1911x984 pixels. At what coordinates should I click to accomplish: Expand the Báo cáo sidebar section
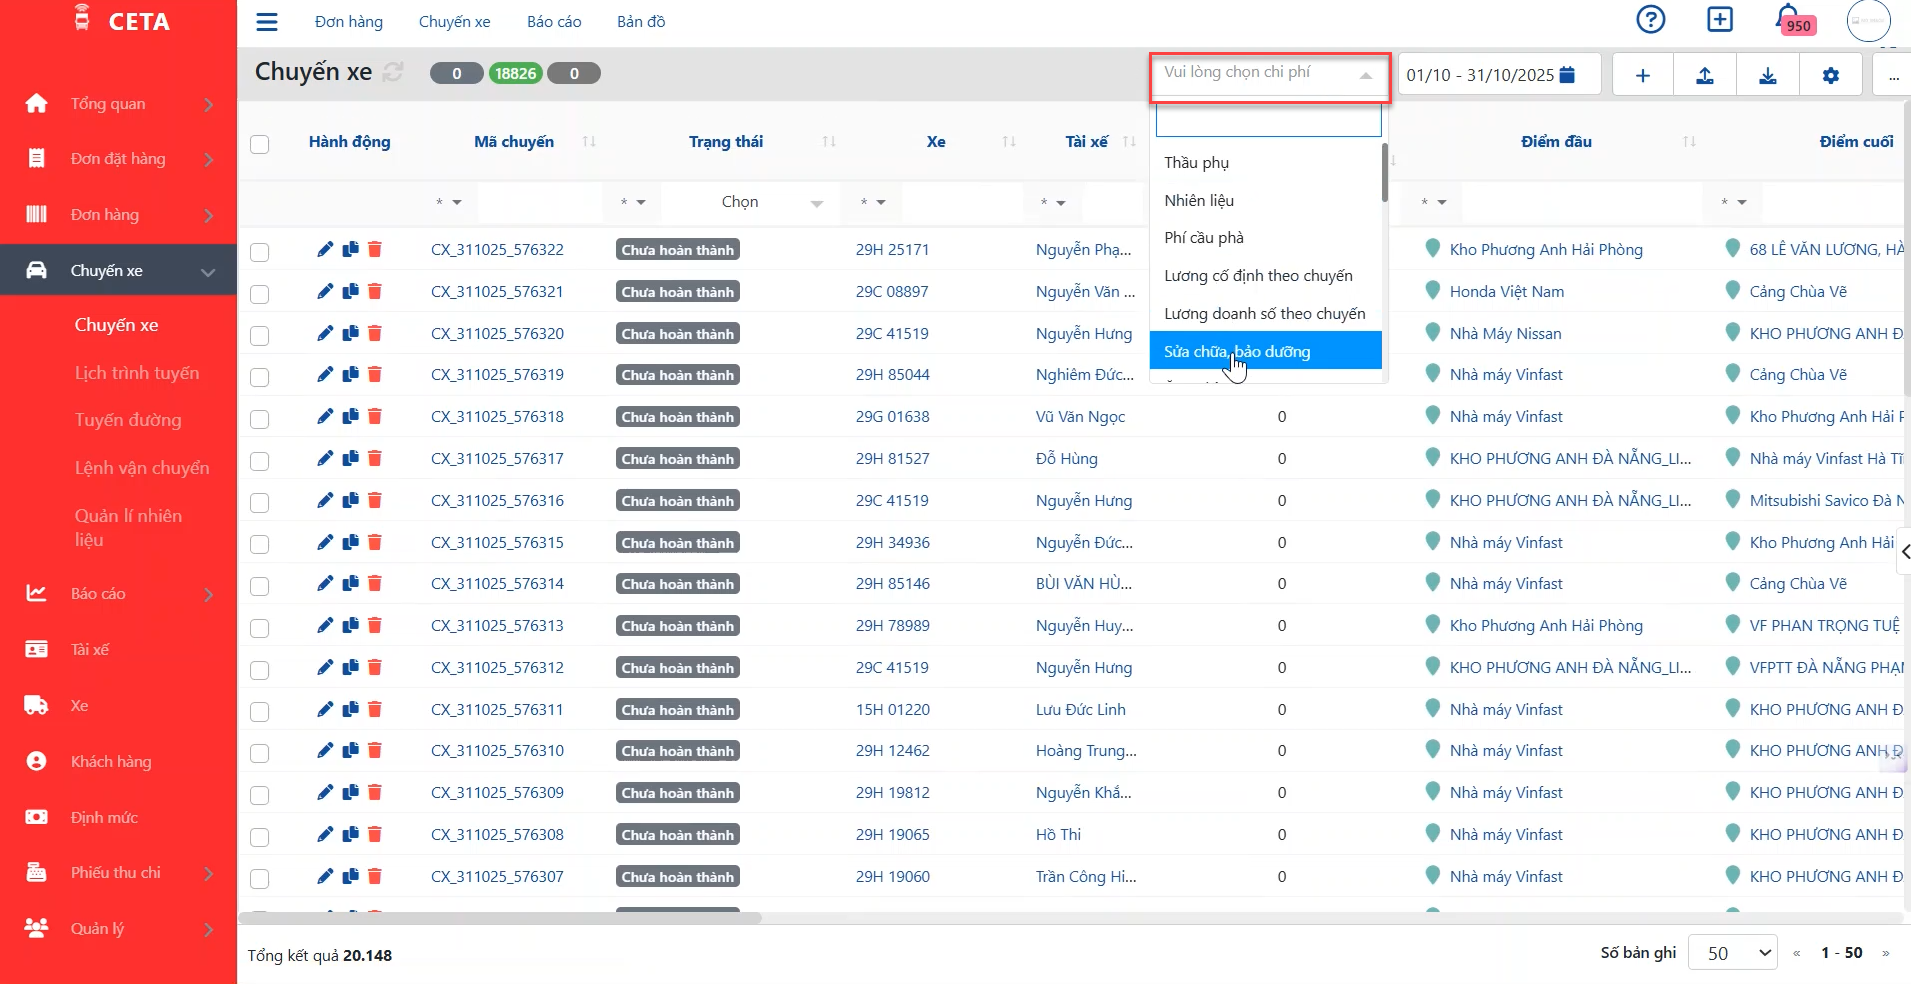[x=118, y=594]
